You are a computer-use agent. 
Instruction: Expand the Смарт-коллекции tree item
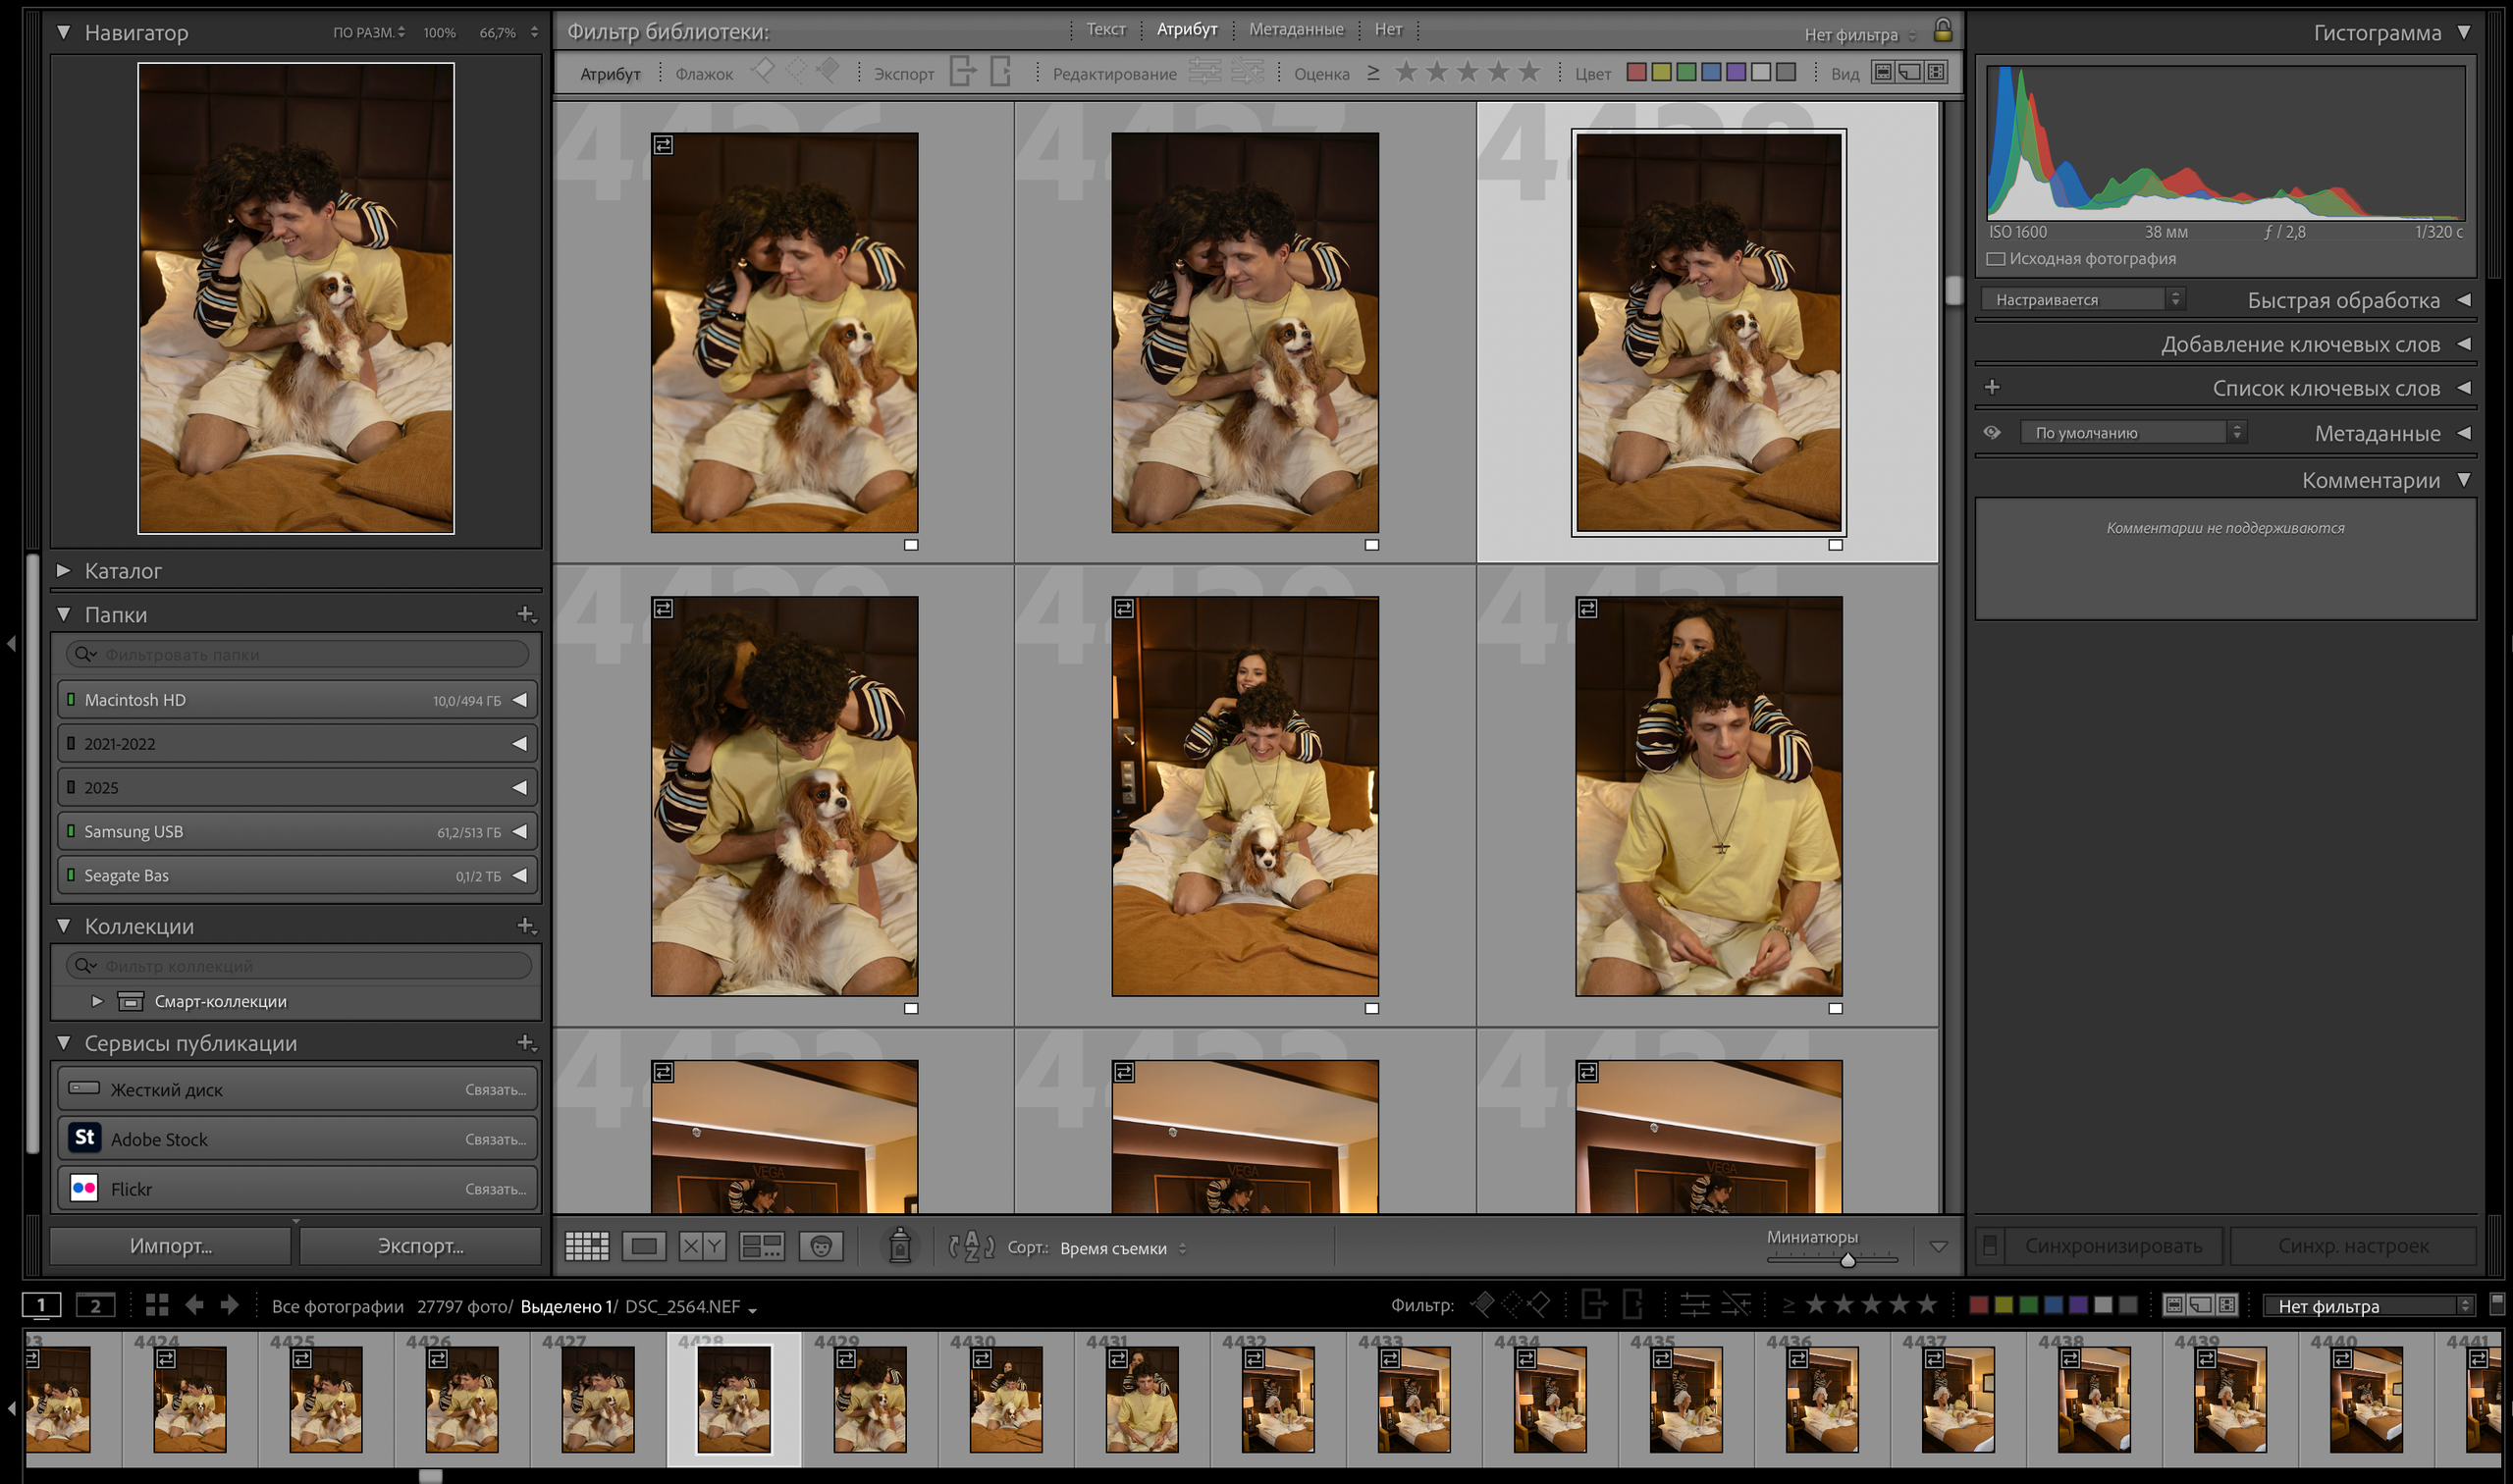(97, 1001)
